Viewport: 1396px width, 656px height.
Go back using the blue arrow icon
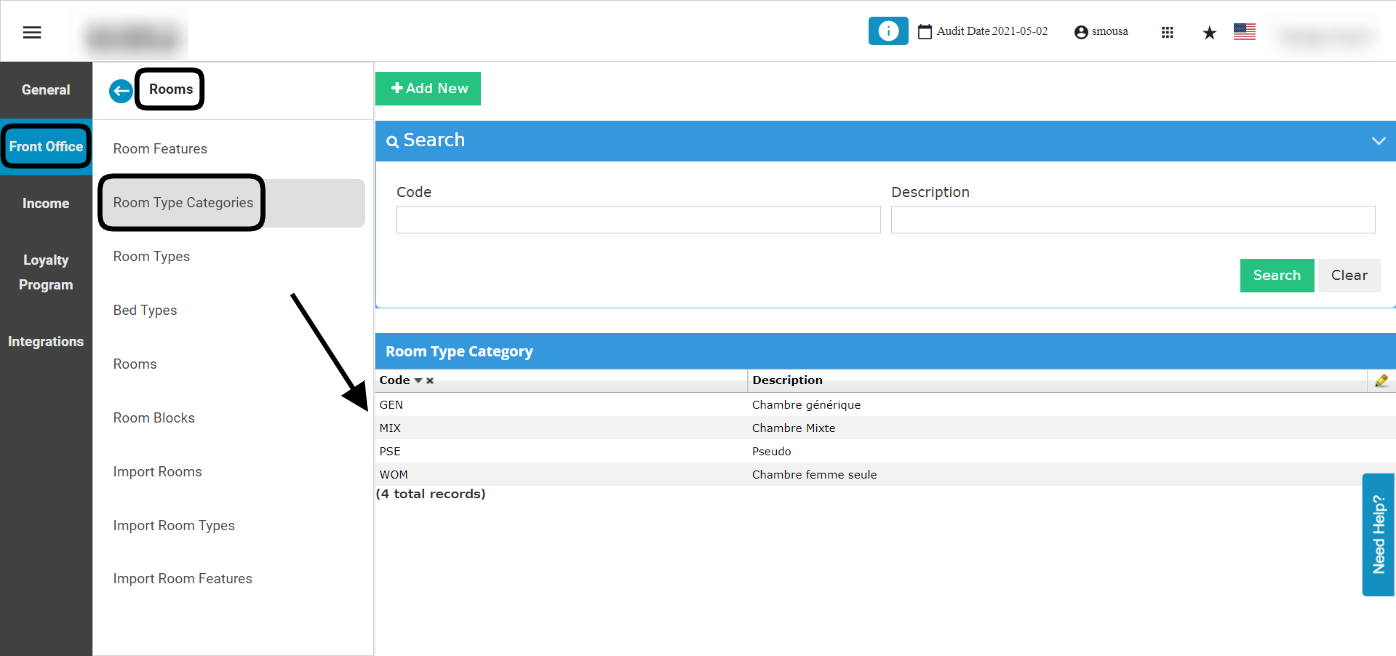point(121,91)
